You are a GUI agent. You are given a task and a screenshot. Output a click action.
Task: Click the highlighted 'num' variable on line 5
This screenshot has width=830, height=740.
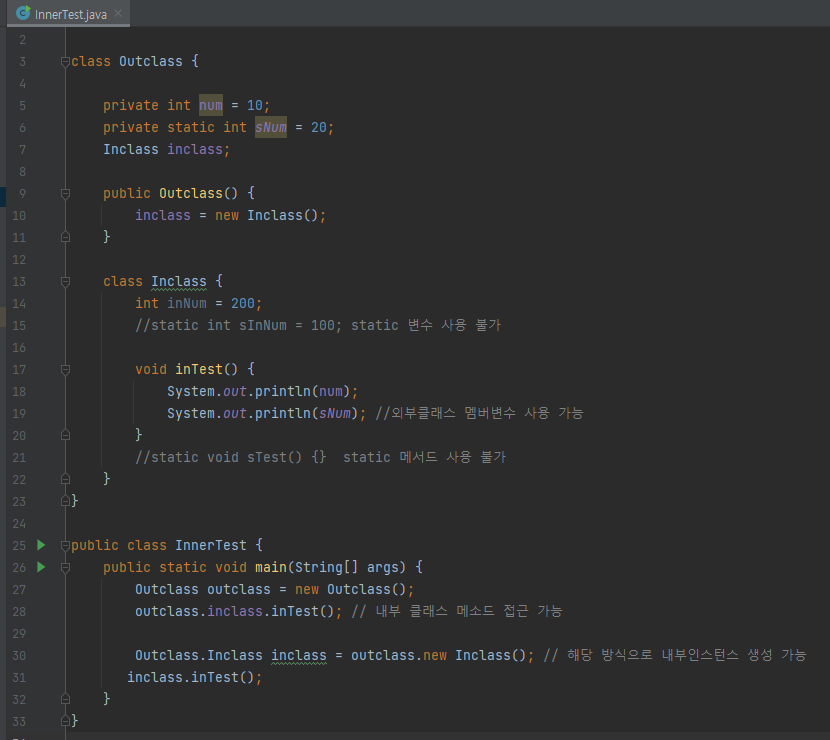[x=211, y=105]
